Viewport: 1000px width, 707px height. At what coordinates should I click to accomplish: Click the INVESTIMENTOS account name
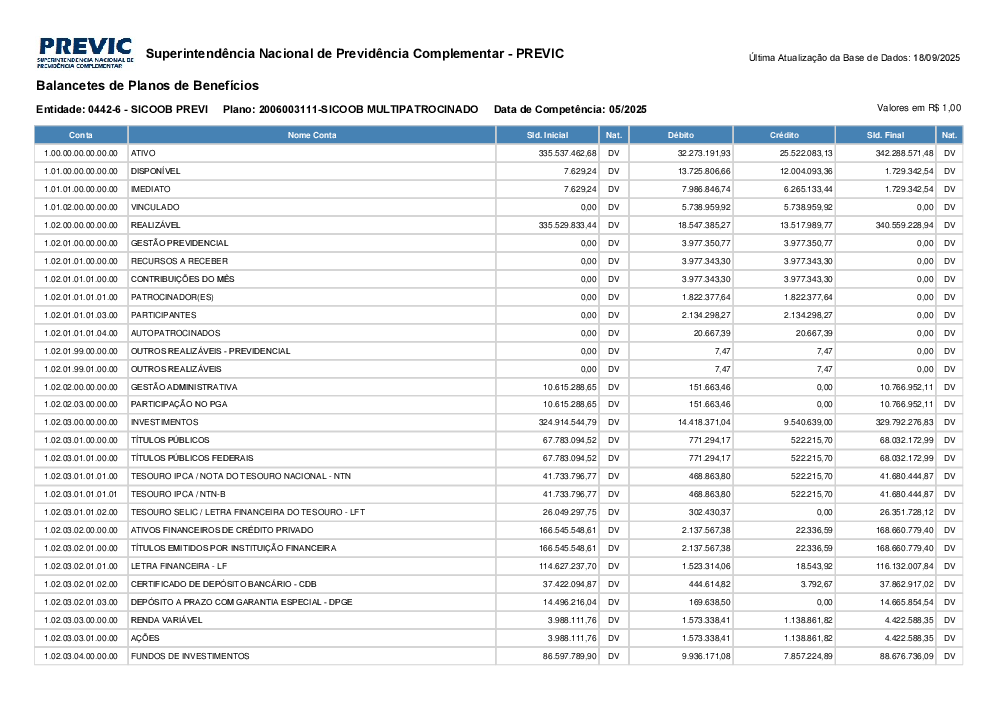[164, 423]
